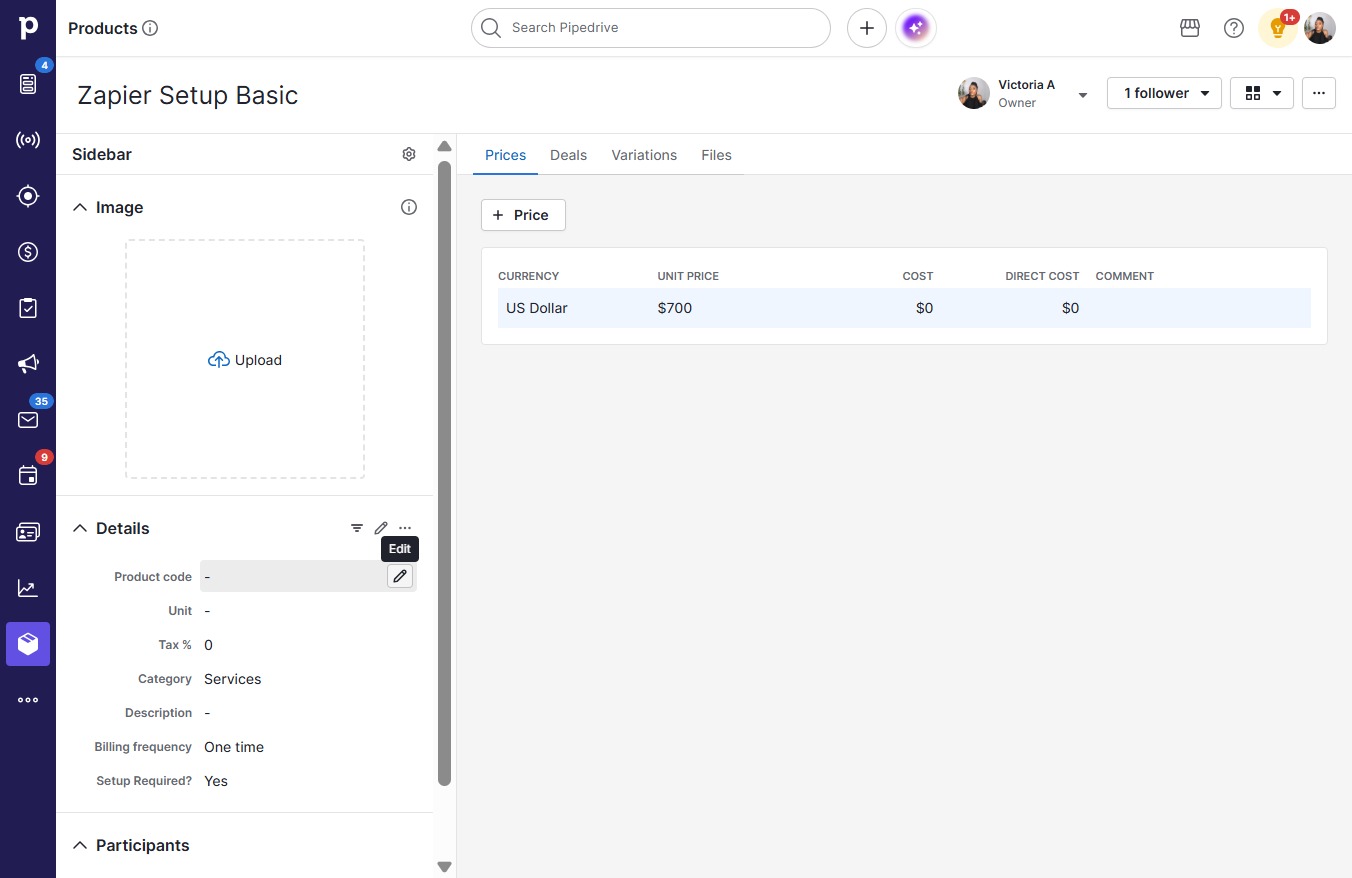Click the UNIT PRICE column header
This screenshot has height=878, width=1352.
(688, 276)
